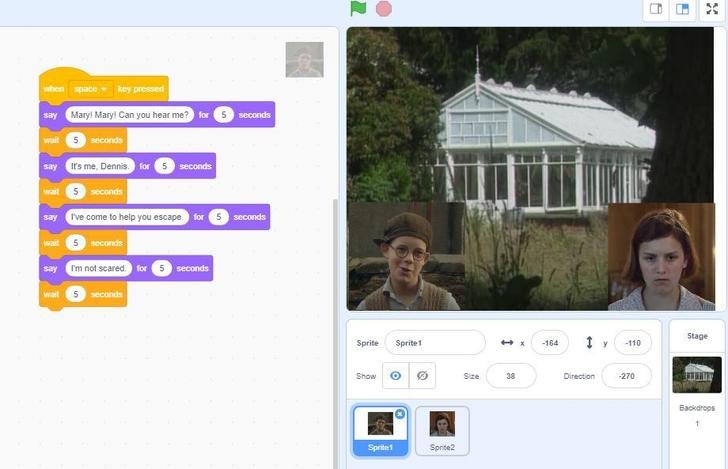
Task: Edit text 'I've come to help you escape.'
Action: click(127, 217)
